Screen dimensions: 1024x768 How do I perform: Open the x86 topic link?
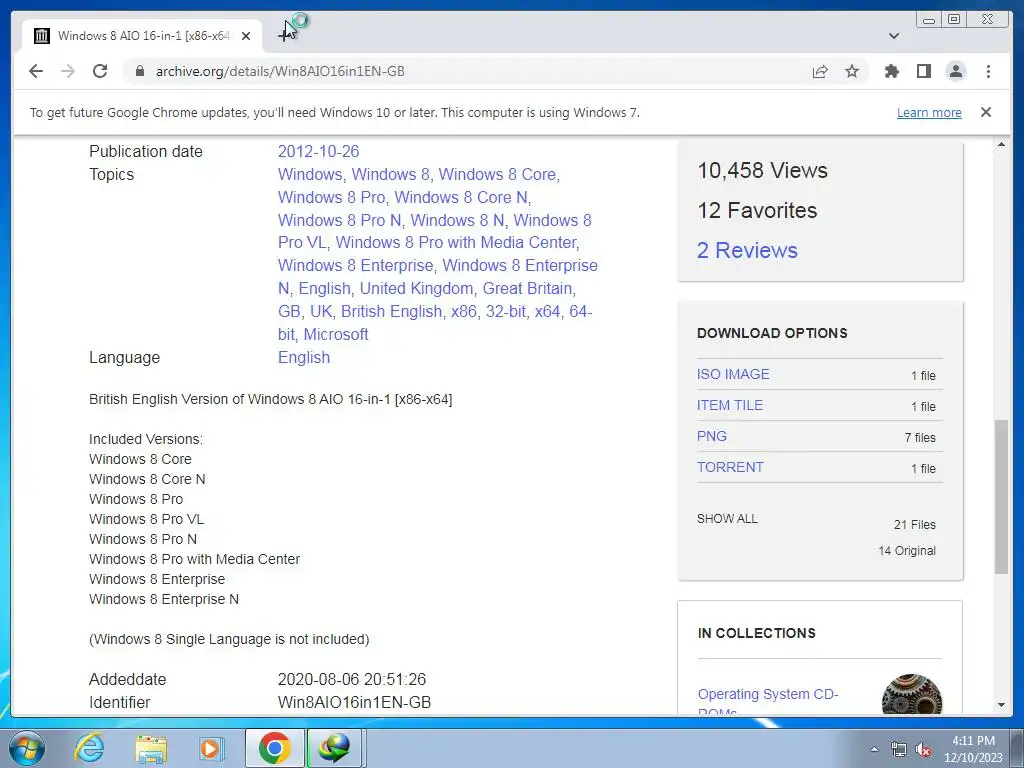point(464,312)
